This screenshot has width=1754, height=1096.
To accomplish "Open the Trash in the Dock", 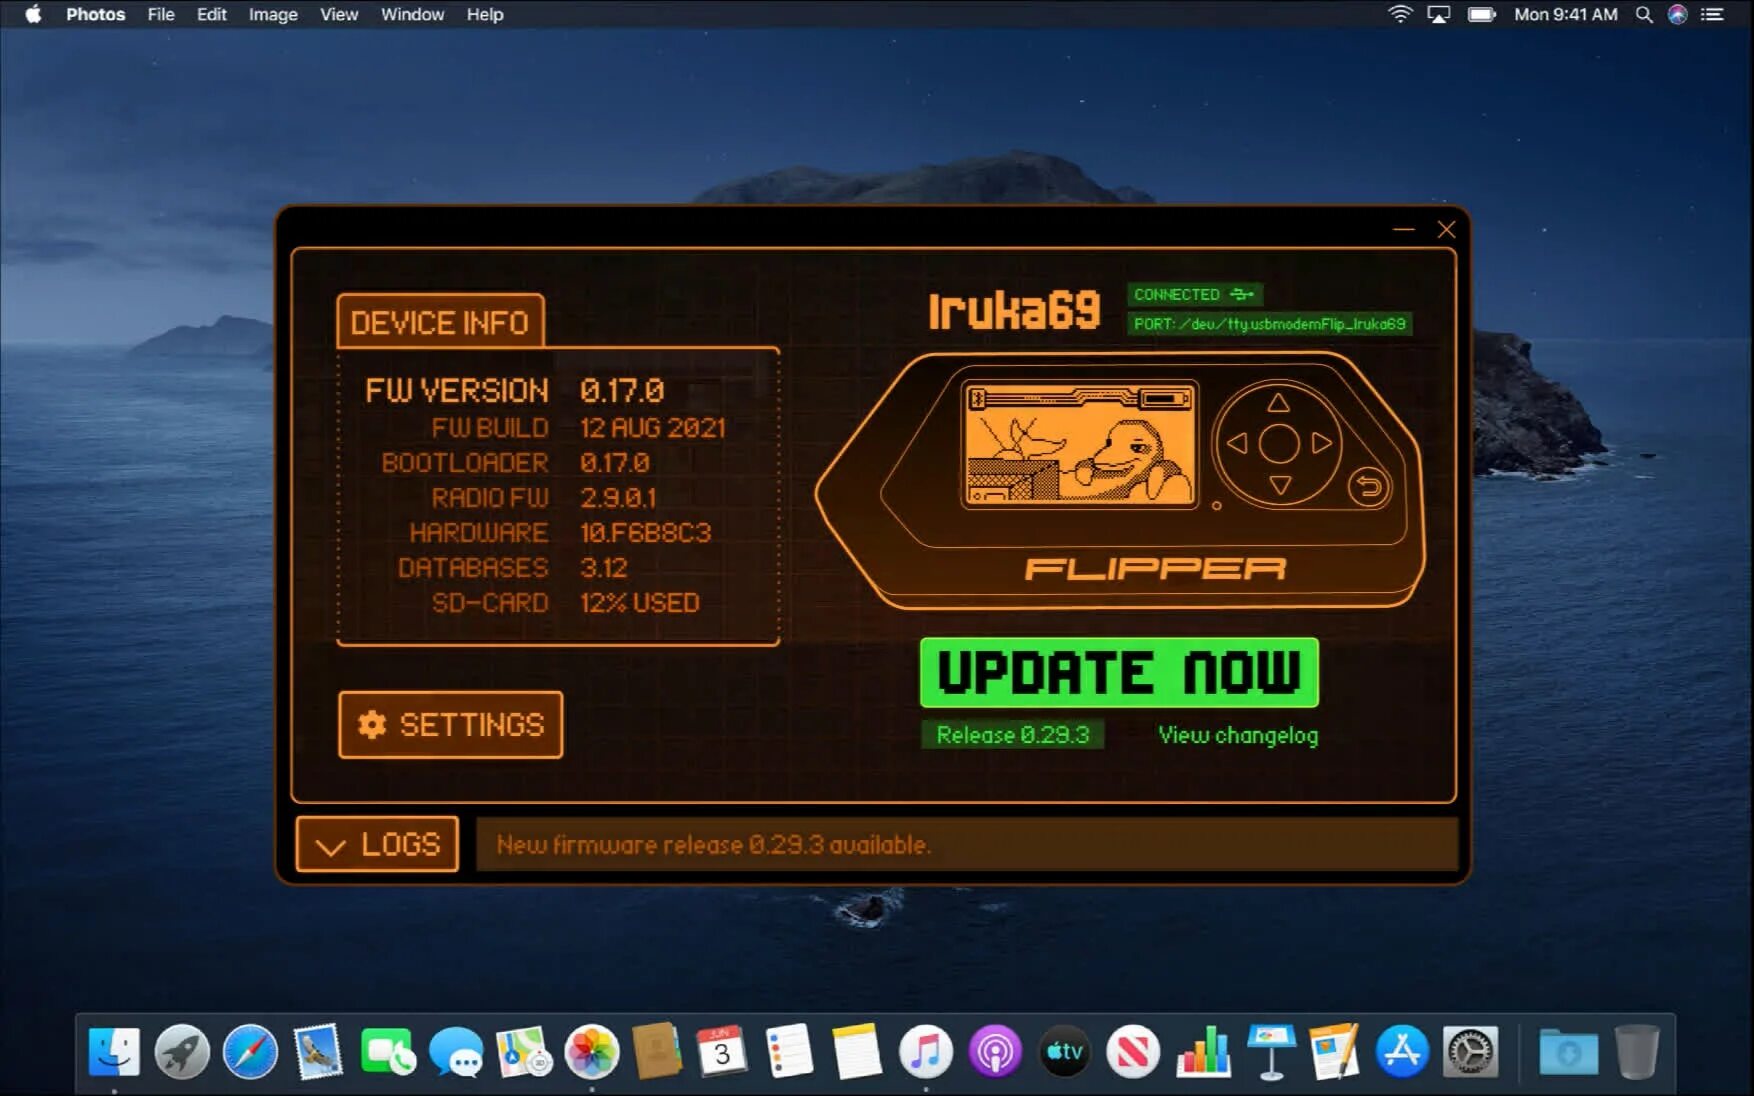I will (x=1637, y=1052).
